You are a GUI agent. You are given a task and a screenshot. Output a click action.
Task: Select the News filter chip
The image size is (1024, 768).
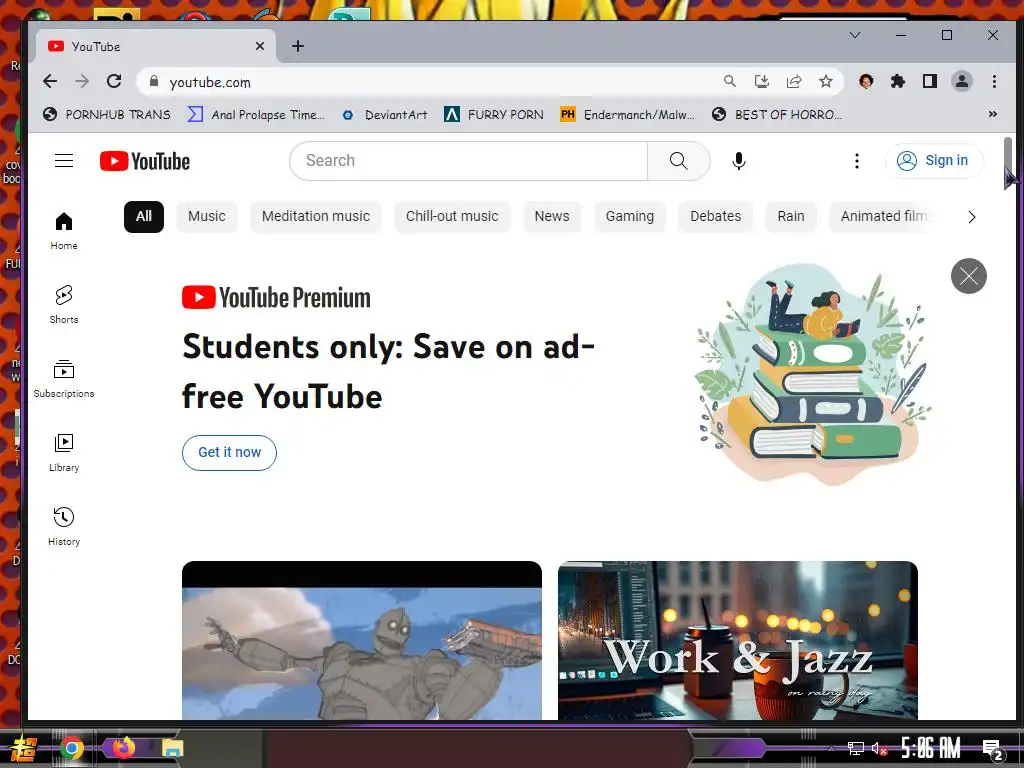552,216
